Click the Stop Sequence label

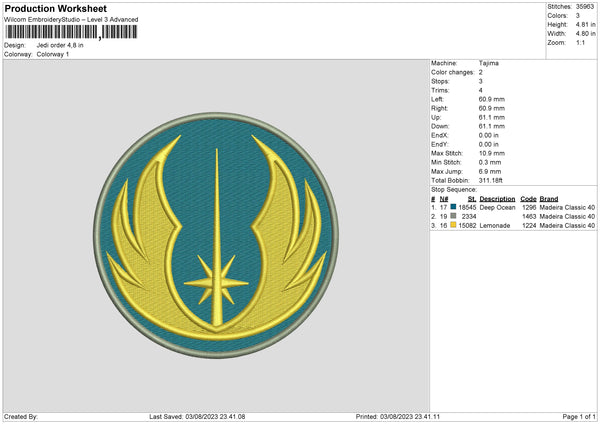454,190
